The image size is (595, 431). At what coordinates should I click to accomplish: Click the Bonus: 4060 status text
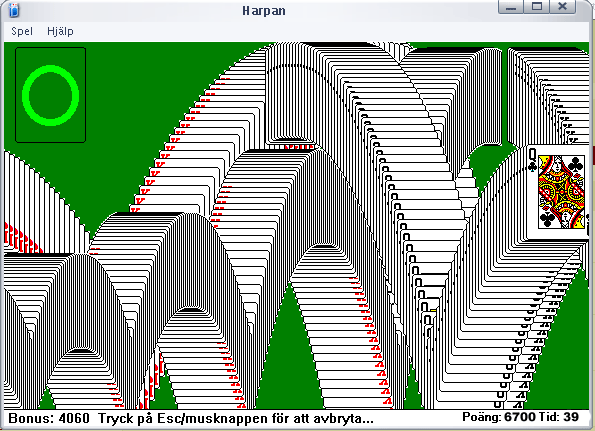(x=49, y=418)
